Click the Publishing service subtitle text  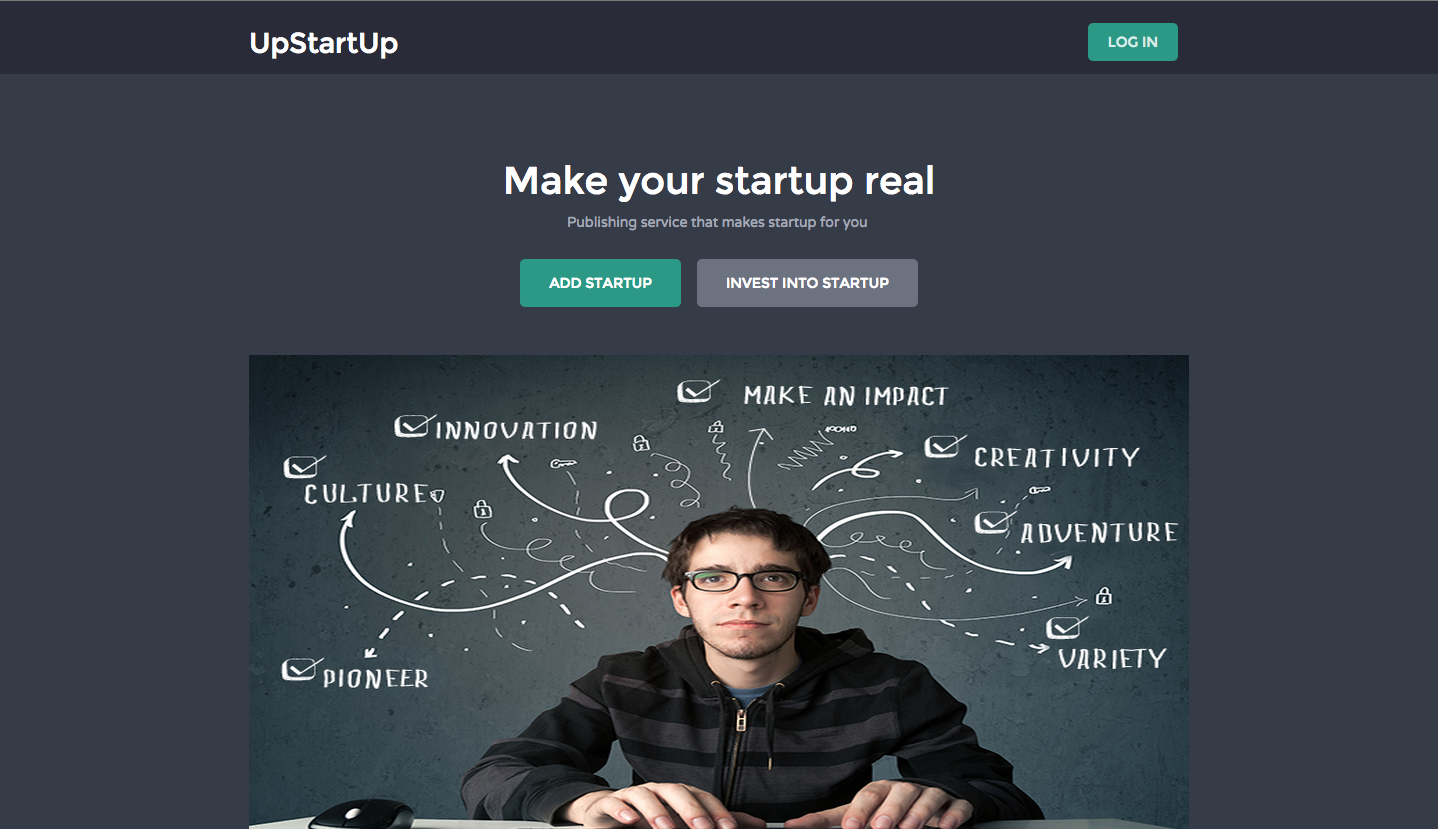[717, 222]
